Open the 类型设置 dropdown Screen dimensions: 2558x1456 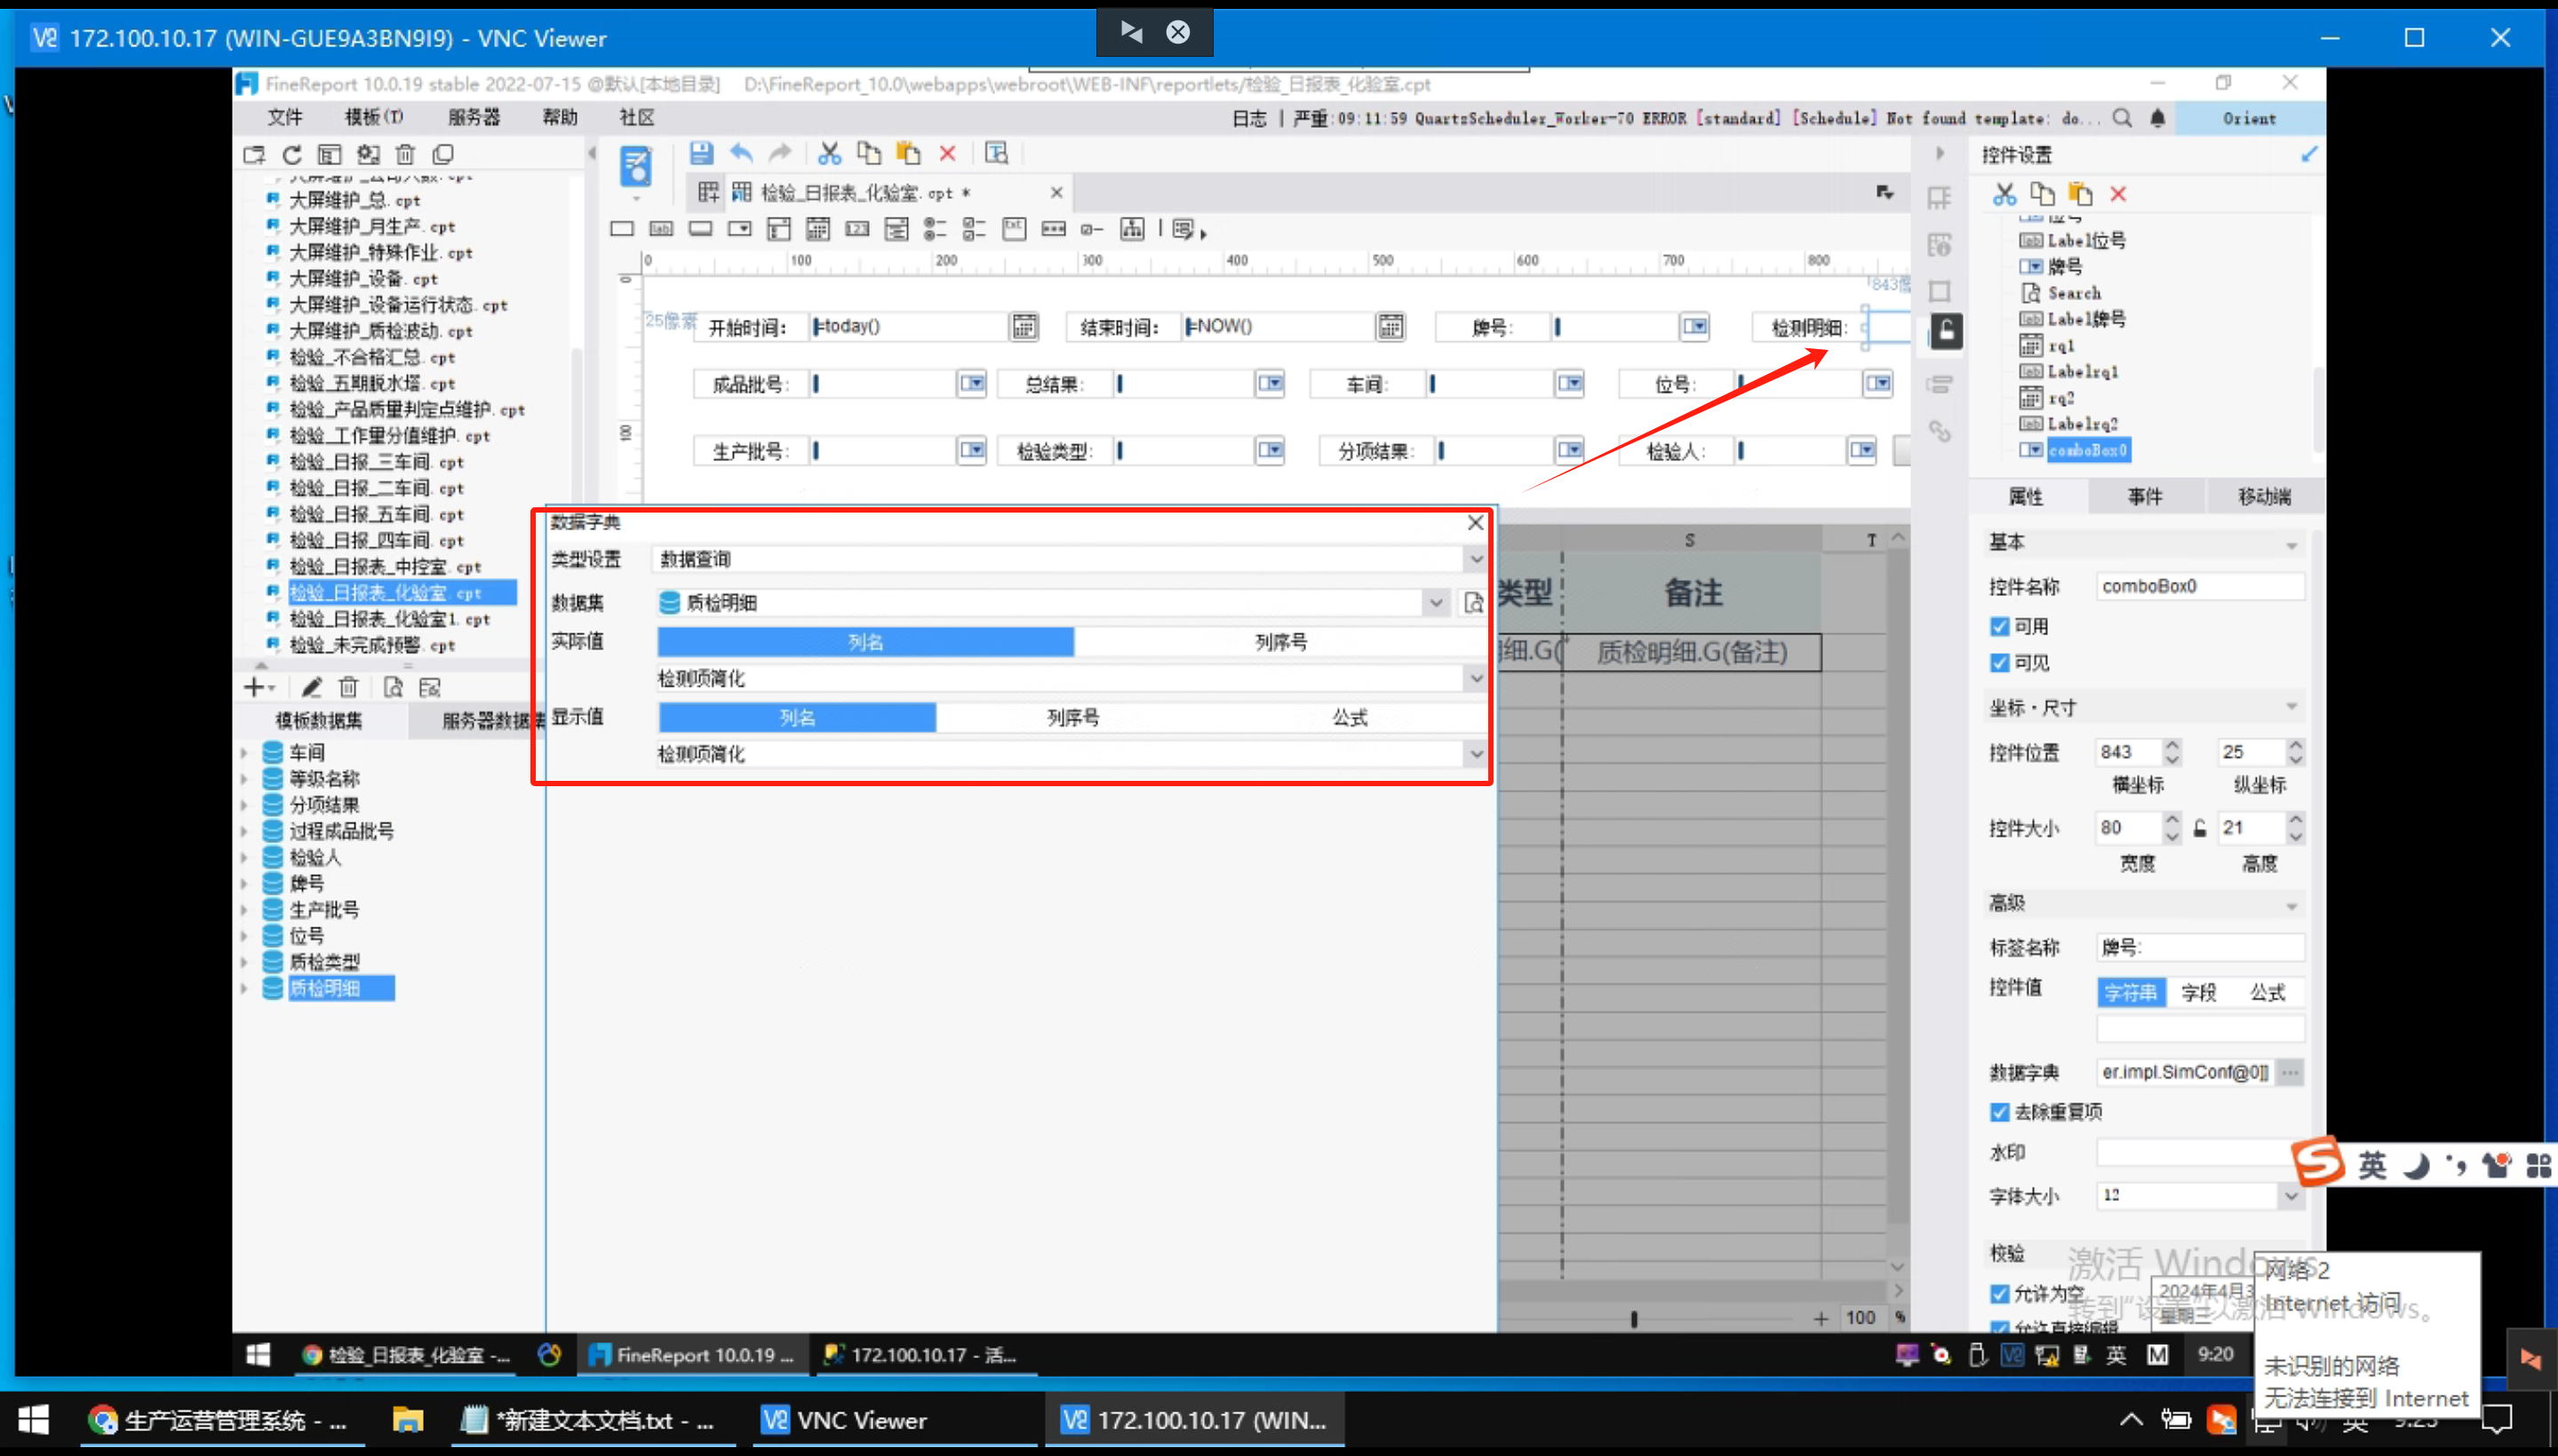click(x=1476, y=559)
